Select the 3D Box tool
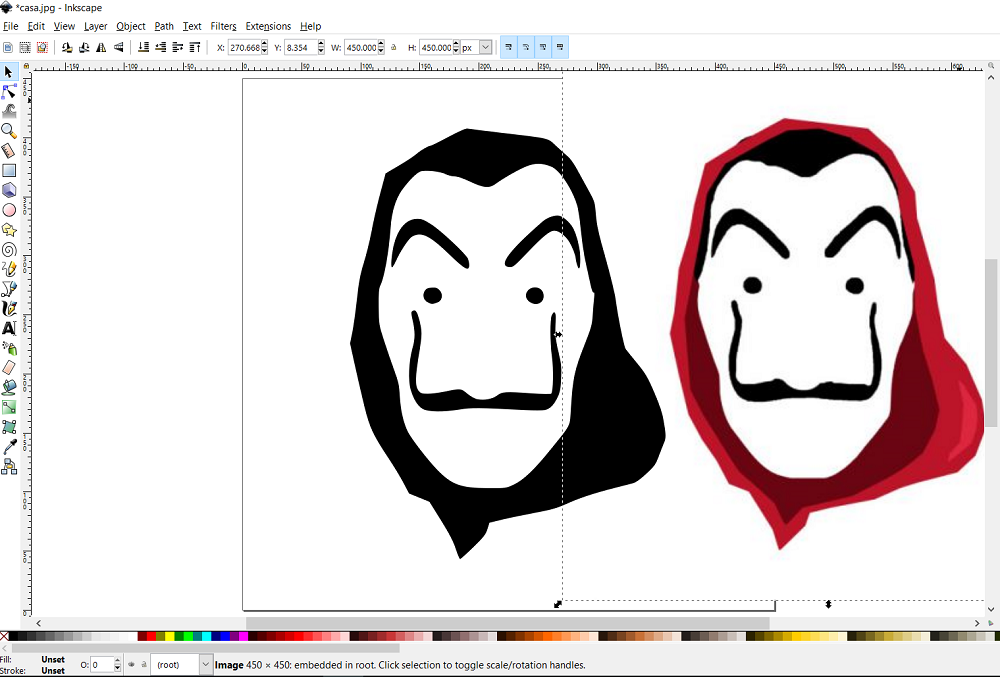 [9, 191]
